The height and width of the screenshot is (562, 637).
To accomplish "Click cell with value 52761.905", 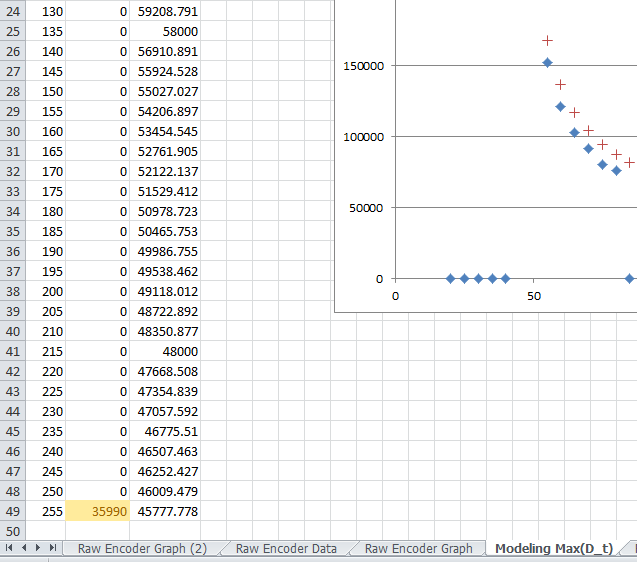I will click(x=165, y=151).
